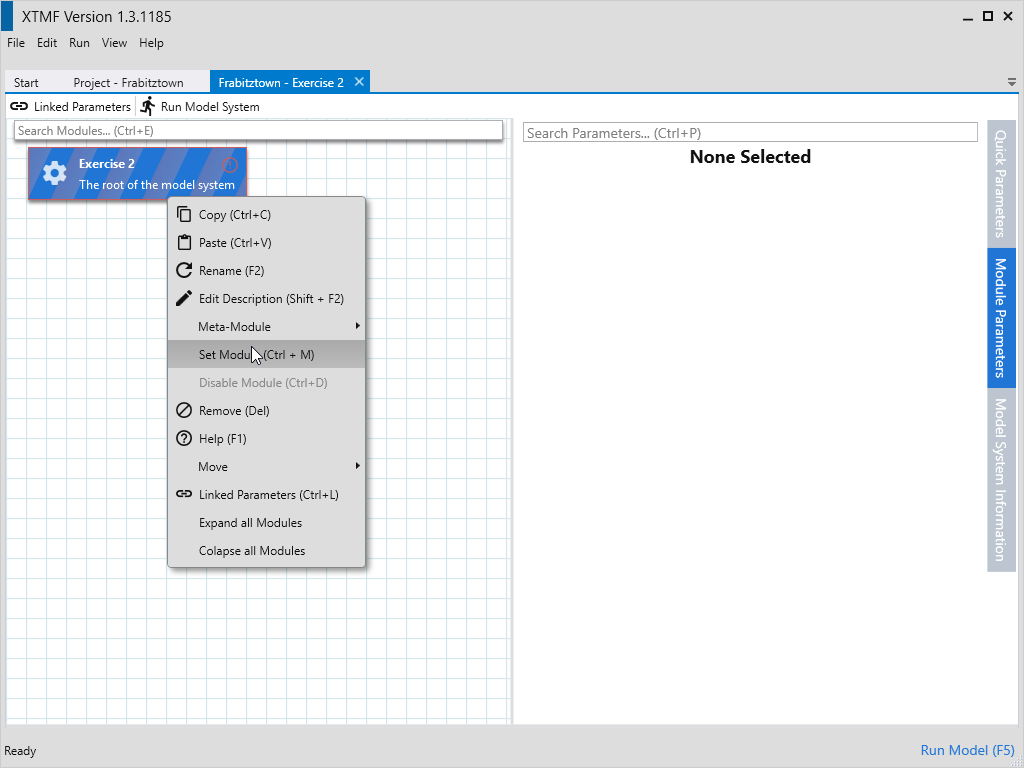This screenshot has height=768, width=1024.
Task: Click the Help question mark icon
Action: click(183, 439)
